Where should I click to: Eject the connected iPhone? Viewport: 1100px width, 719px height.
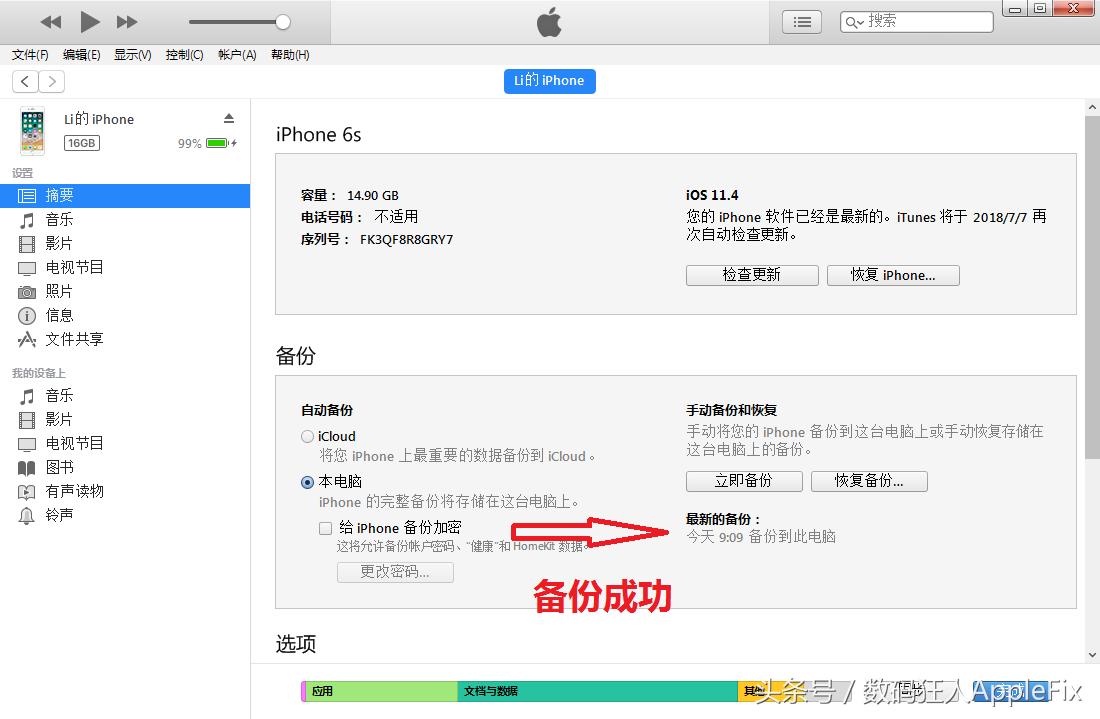click(x=229, y=116)
